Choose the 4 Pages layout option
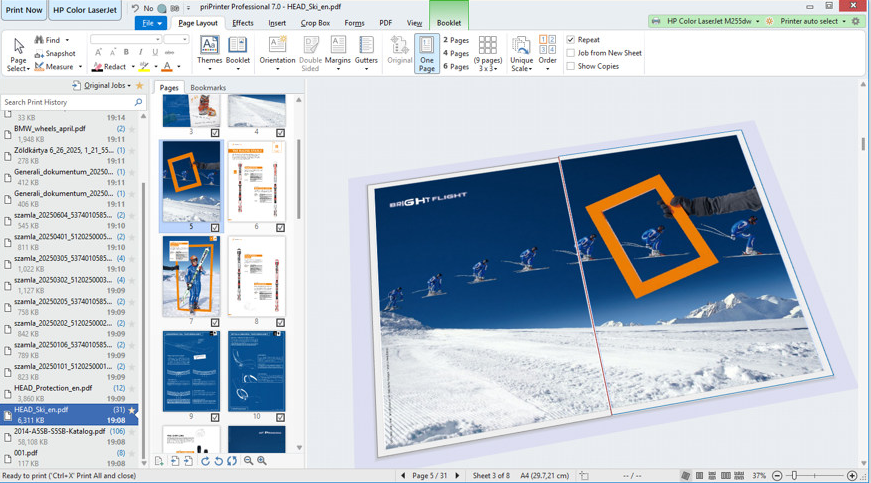This screenshot has height=483, width=871. [456, 53]
